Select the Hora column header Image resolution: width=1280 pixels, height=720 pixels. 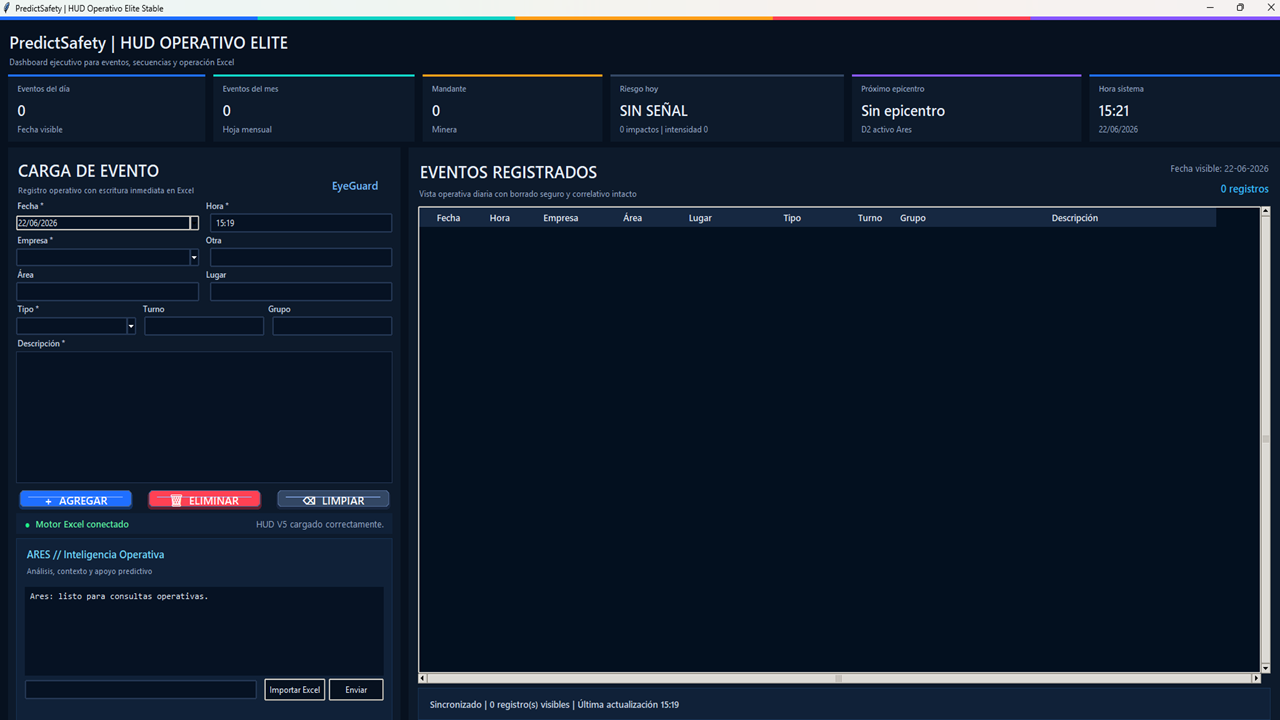coord(500,218)
